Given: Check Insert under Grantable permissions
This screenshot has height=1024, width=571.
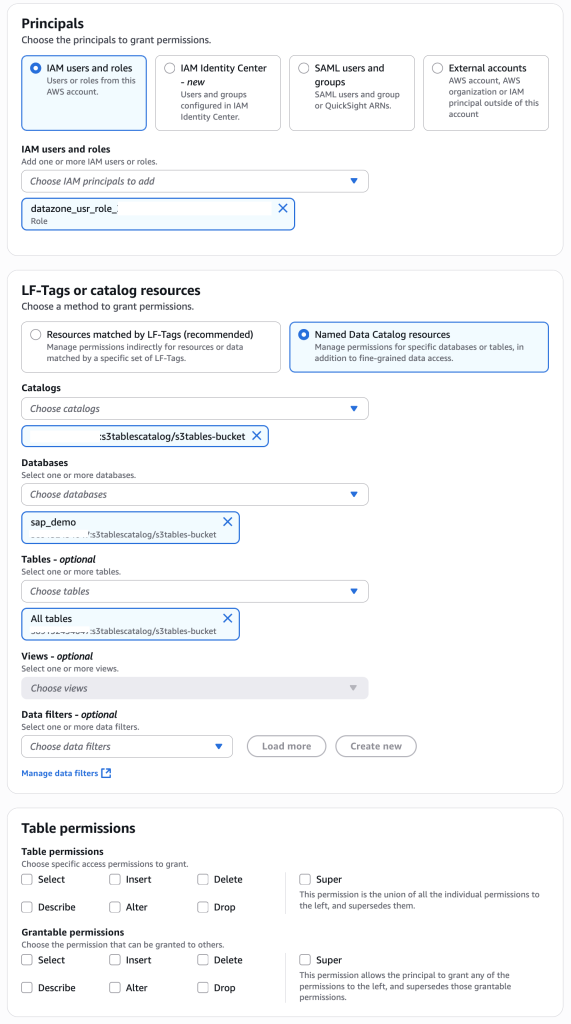Looking at the screenshot, I should pyautogui.click(x=115, y=960).
